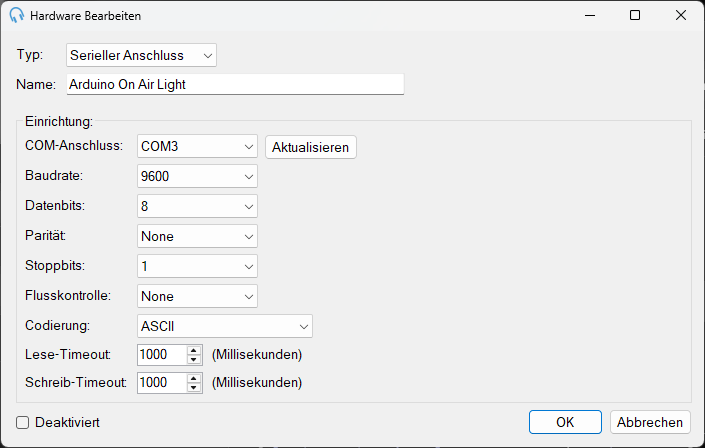Expand the Flusskontrolle dropdown
Viewport: 705px width, 448px height.
197,296
